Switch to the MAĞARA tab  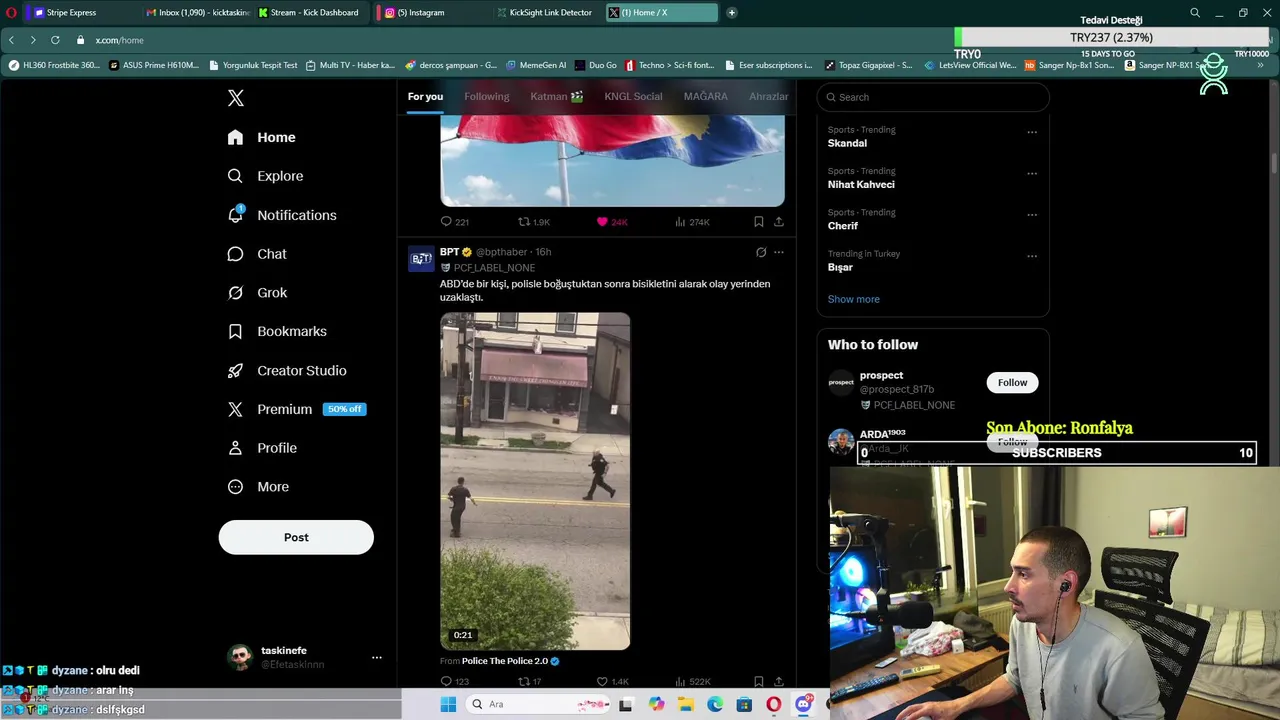click(x=705, y=96)
